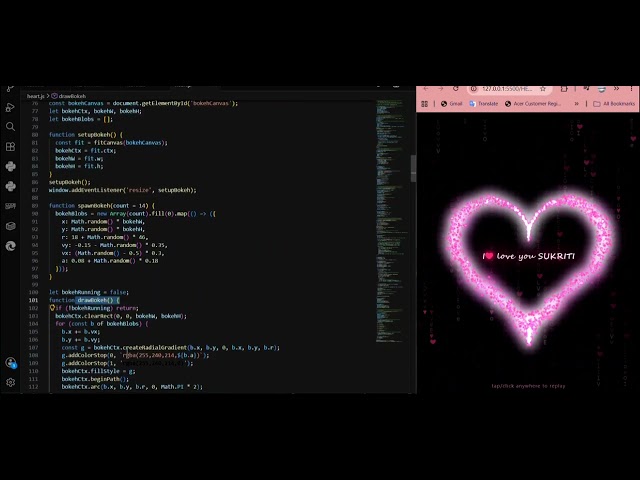Click the 'I love you SUKRITI' message
The height and width of the screenshot is (480, 640).
click(x=529, y=256)
